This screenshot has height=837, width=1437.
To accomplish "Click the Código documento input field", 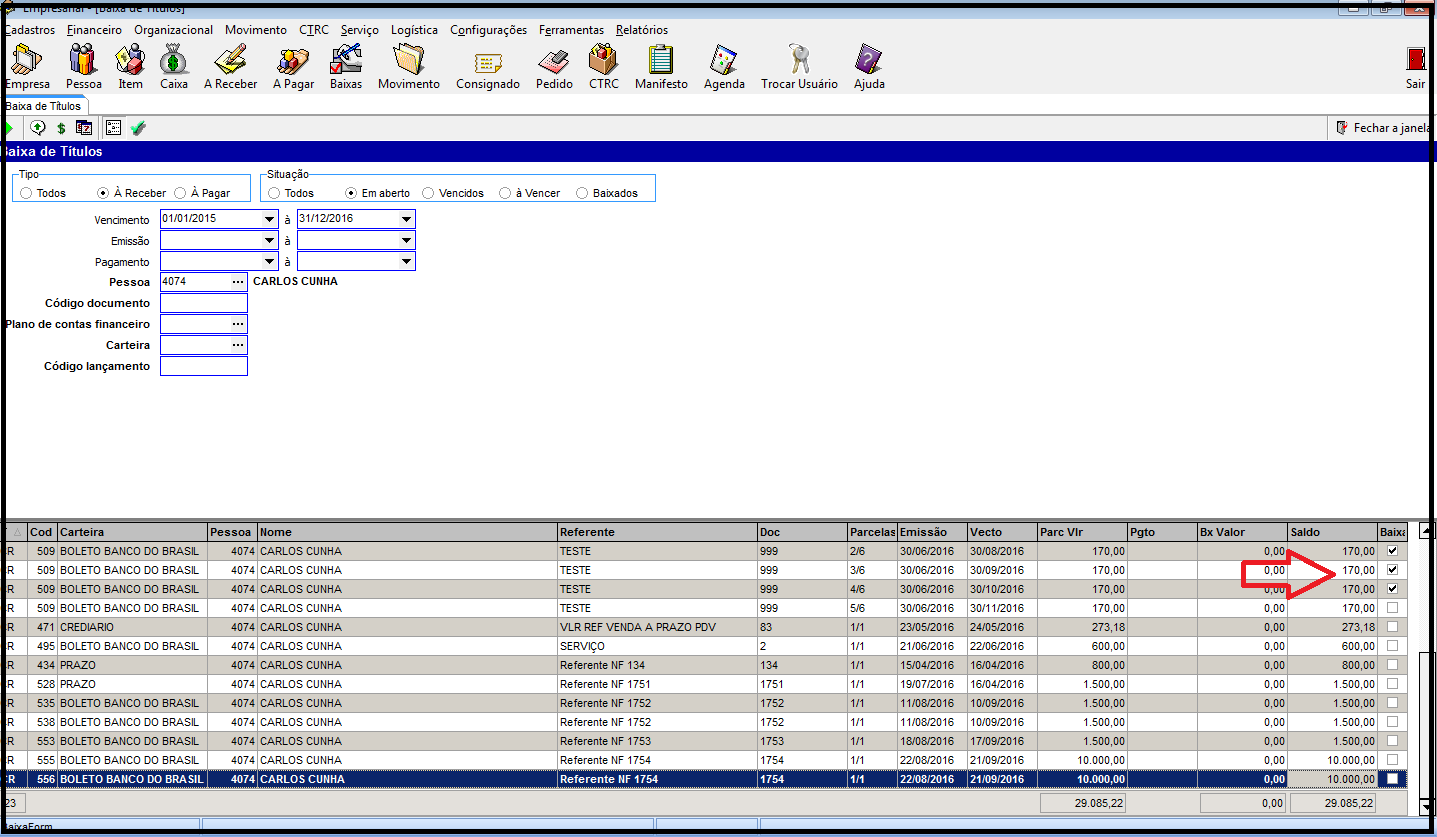I will pyautogui.click(x=203, y=303).
